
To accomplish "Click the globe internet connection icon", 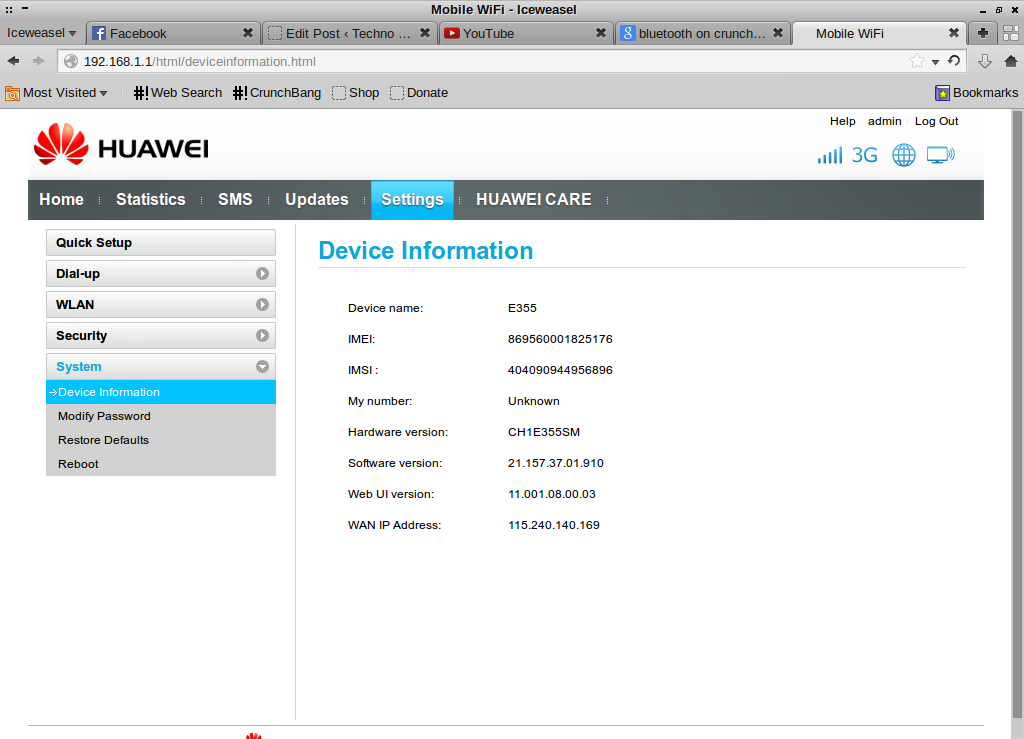I will tap(904, 155).
